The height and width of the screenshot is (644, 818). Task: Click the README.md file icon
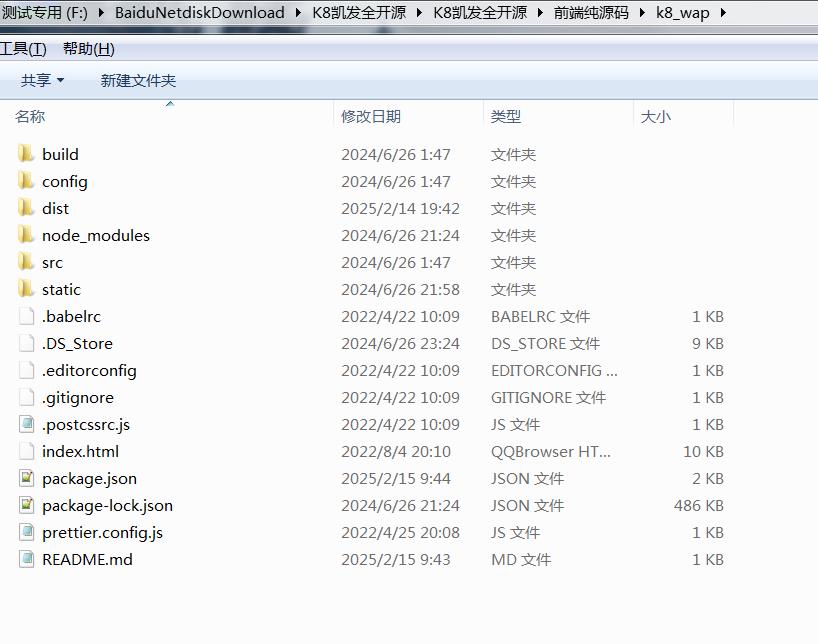[x=26, y=559]
